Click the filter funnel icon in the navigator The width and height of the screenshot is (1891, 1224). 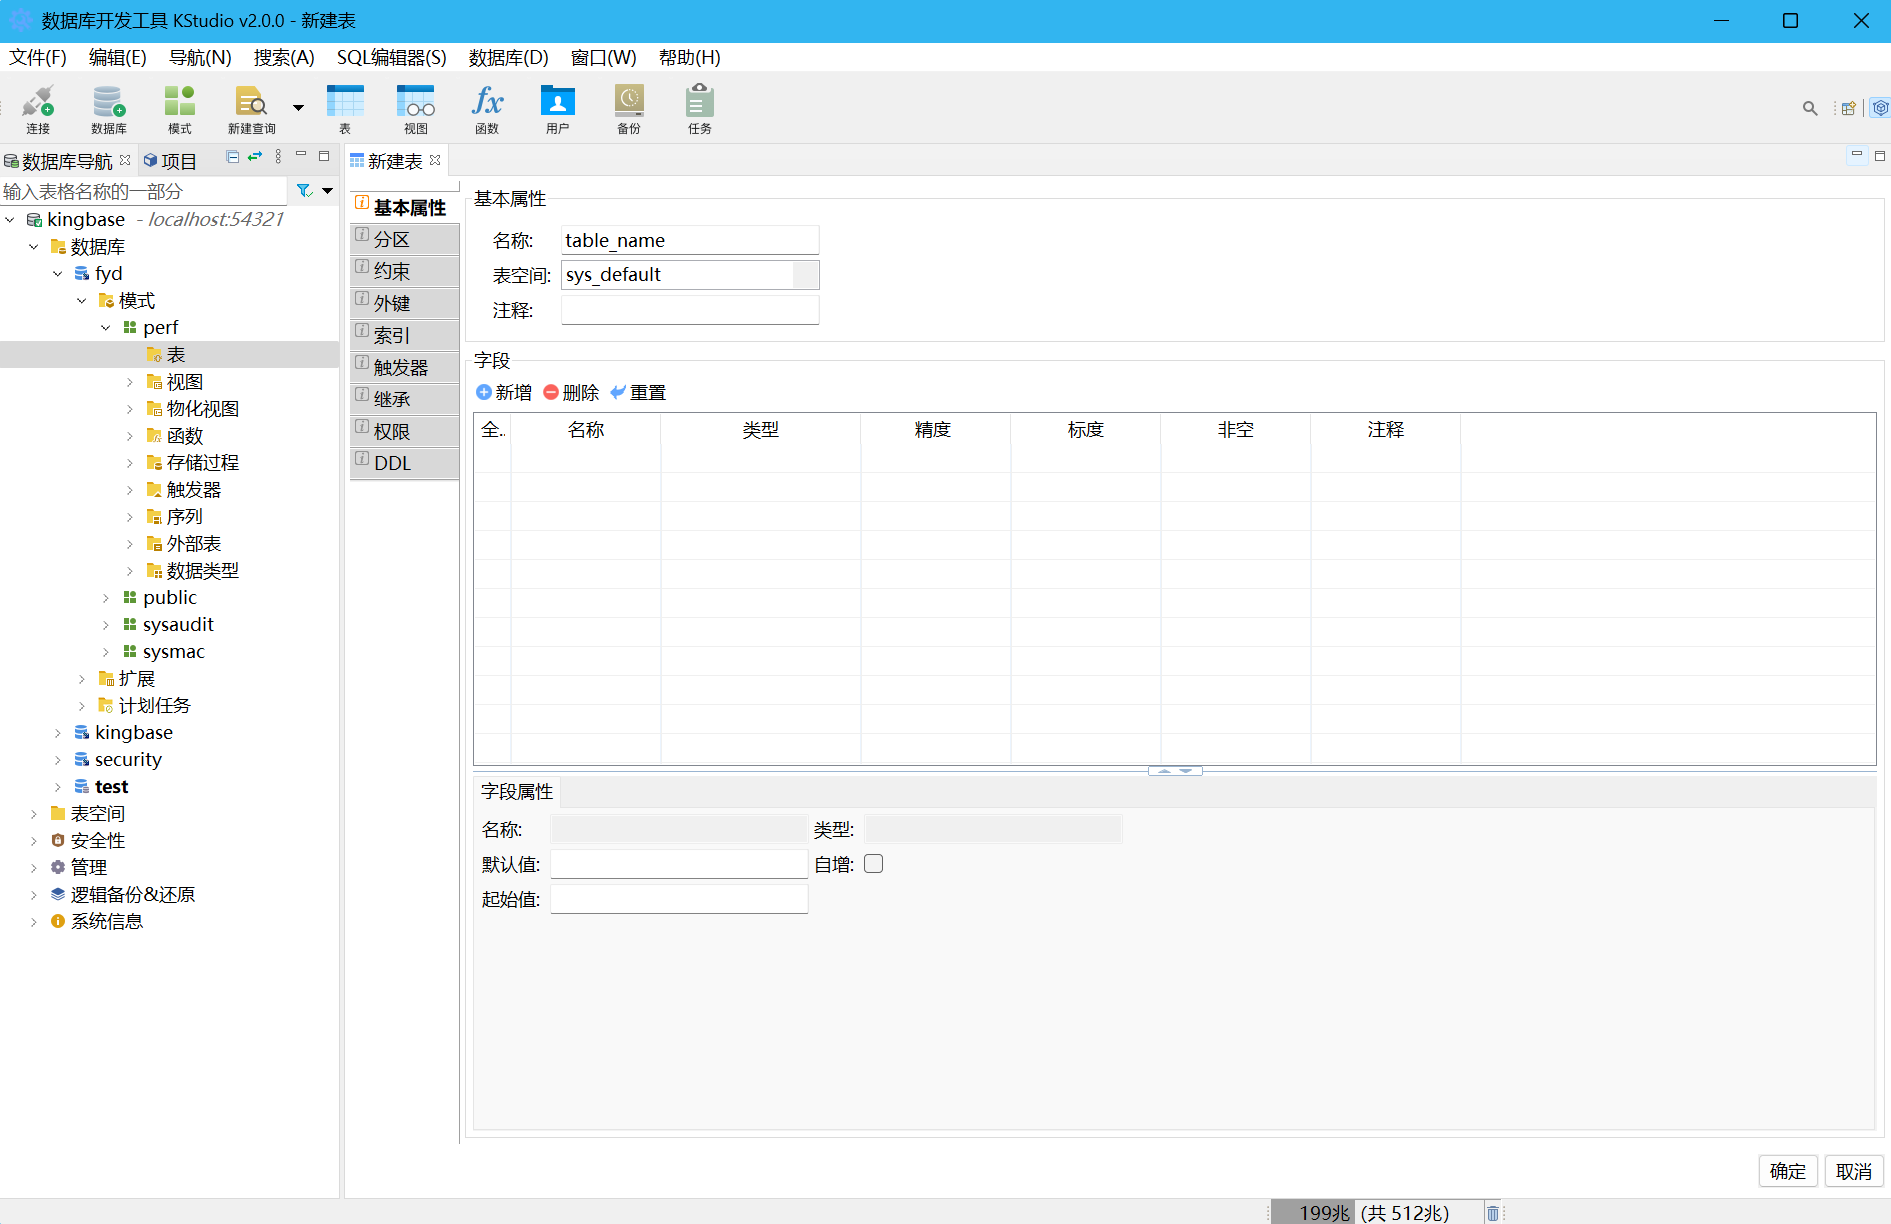[305, 190]
